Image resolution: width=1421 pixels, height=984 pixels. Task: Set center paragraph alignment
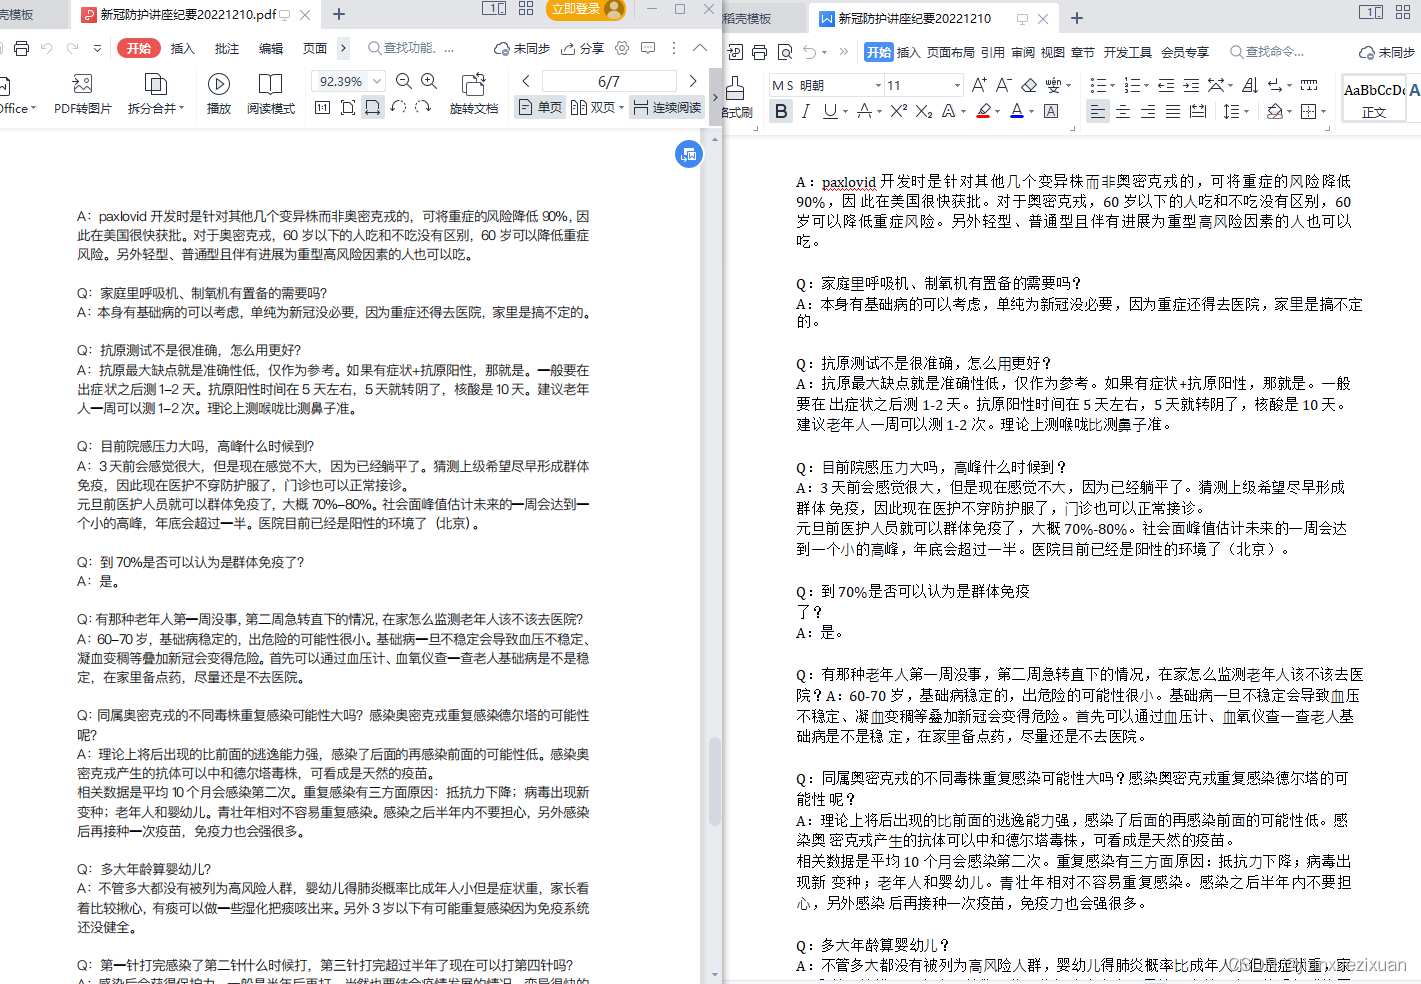click(x=1123, y=111)
